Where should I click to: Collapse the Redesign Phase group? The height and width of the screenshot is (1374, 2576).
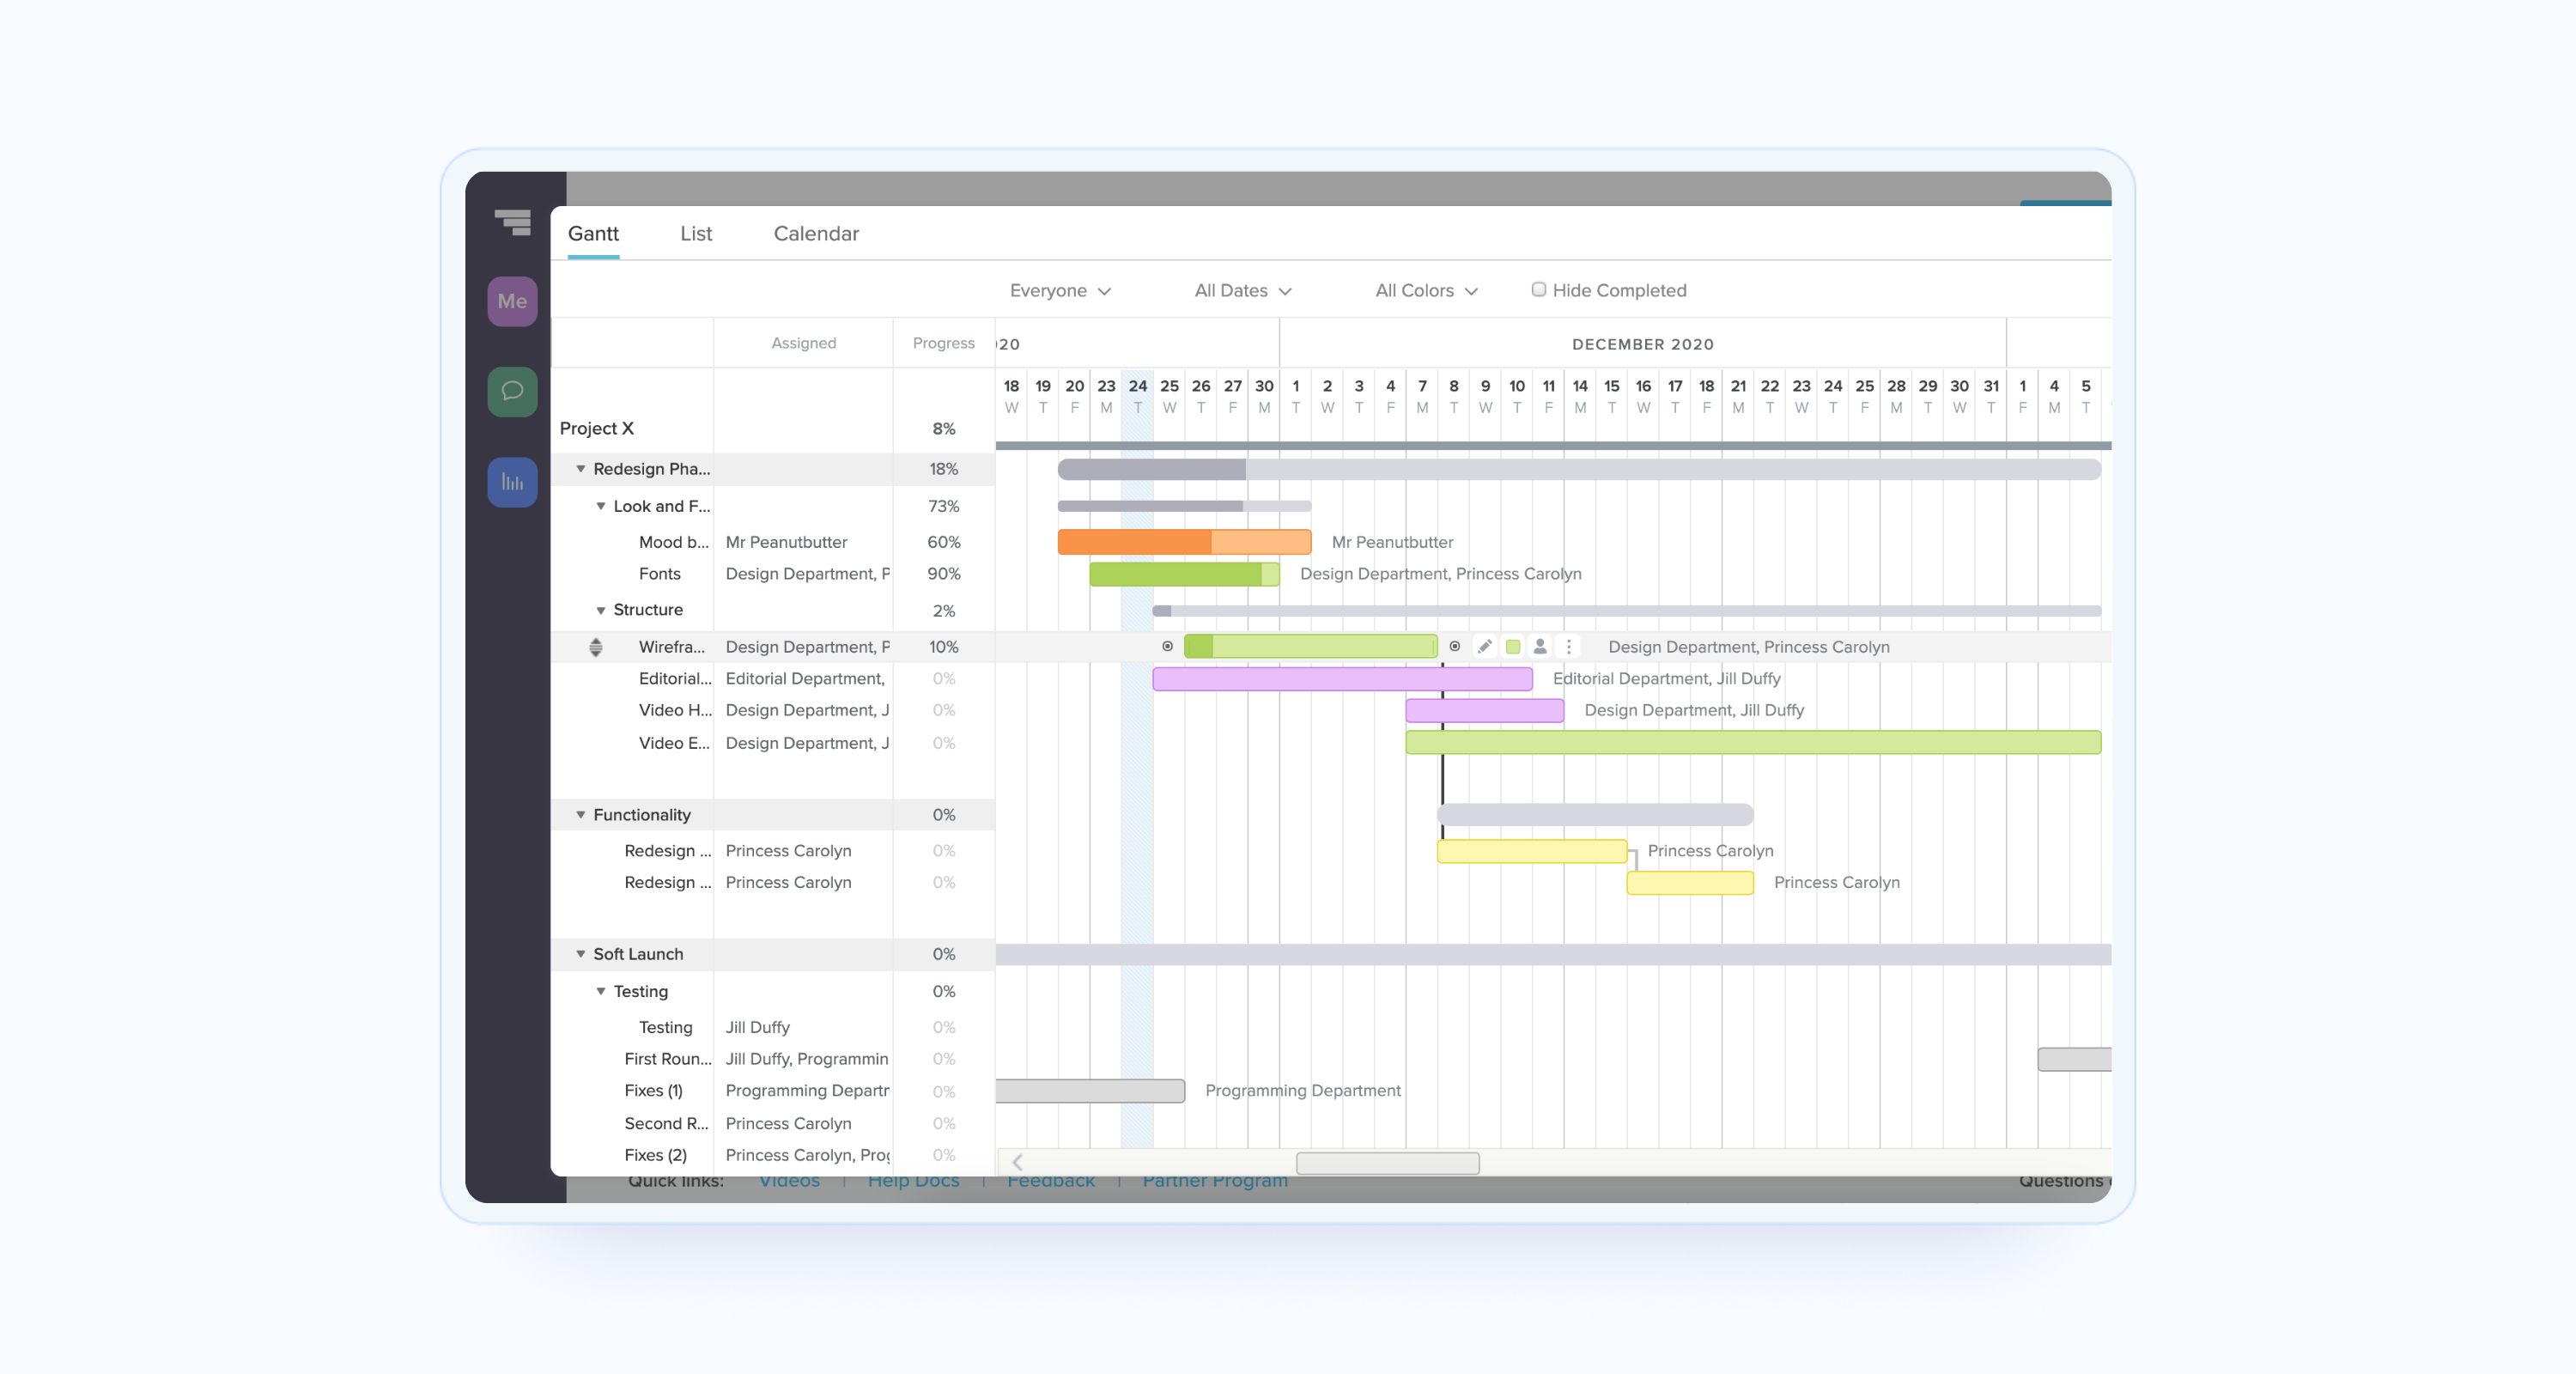[580, 468]
